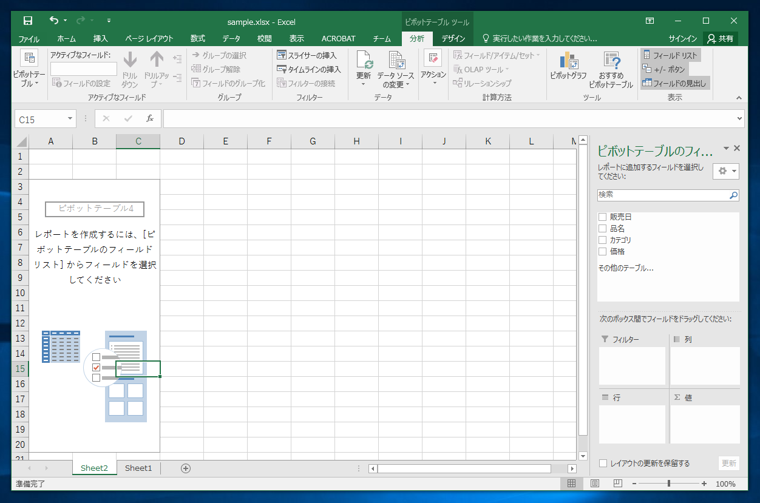
Task: Click the Update (更新) button in field pane
Action: pyautogui.click(x=728, y=463)
